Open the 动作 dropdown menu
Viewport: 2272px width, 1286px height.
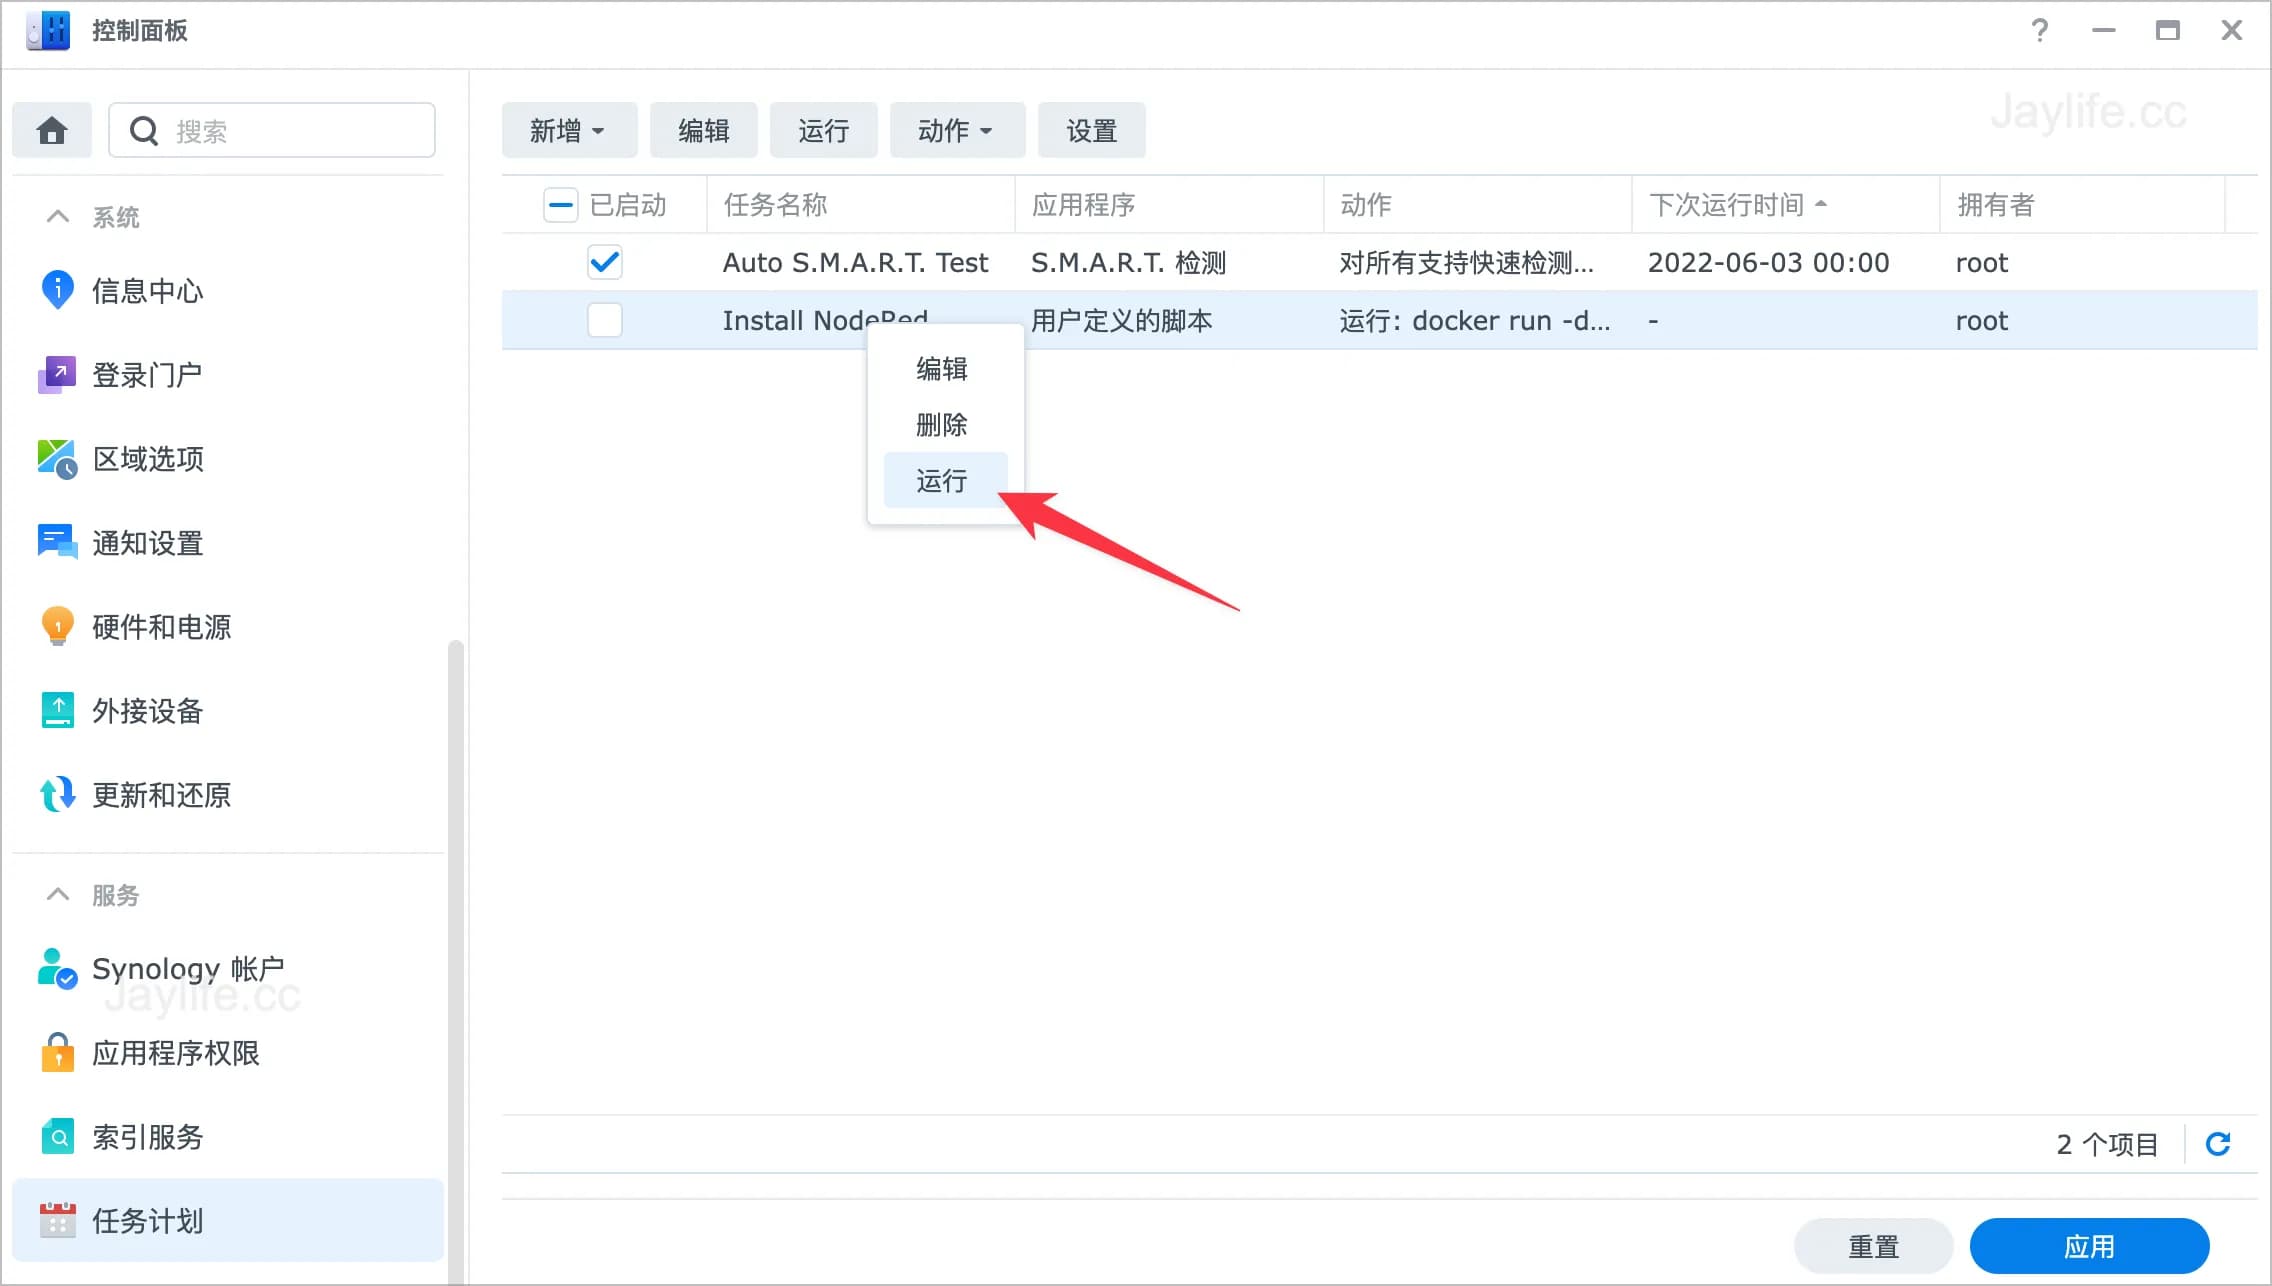(955, 130)
